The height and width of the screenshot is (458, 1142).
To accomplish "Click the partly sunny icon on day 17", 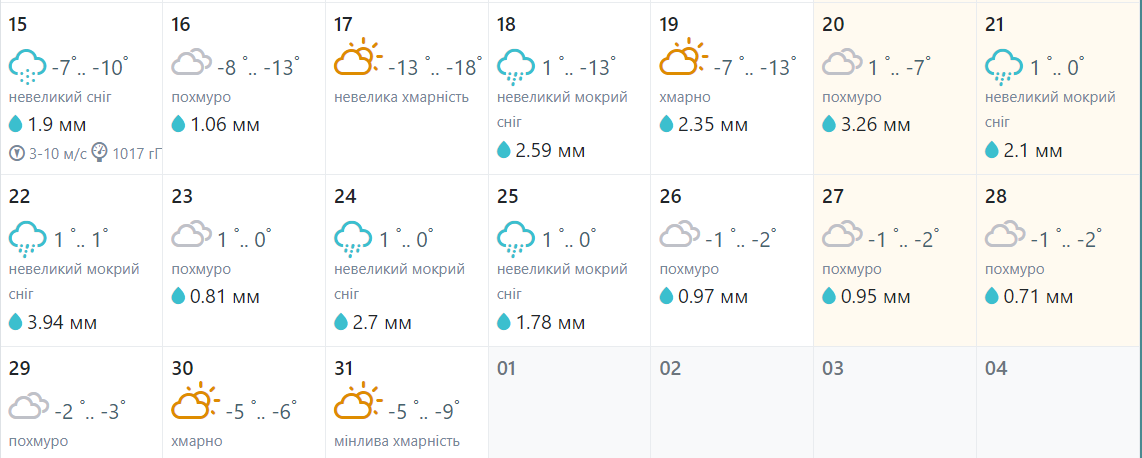I will [358, 60].
